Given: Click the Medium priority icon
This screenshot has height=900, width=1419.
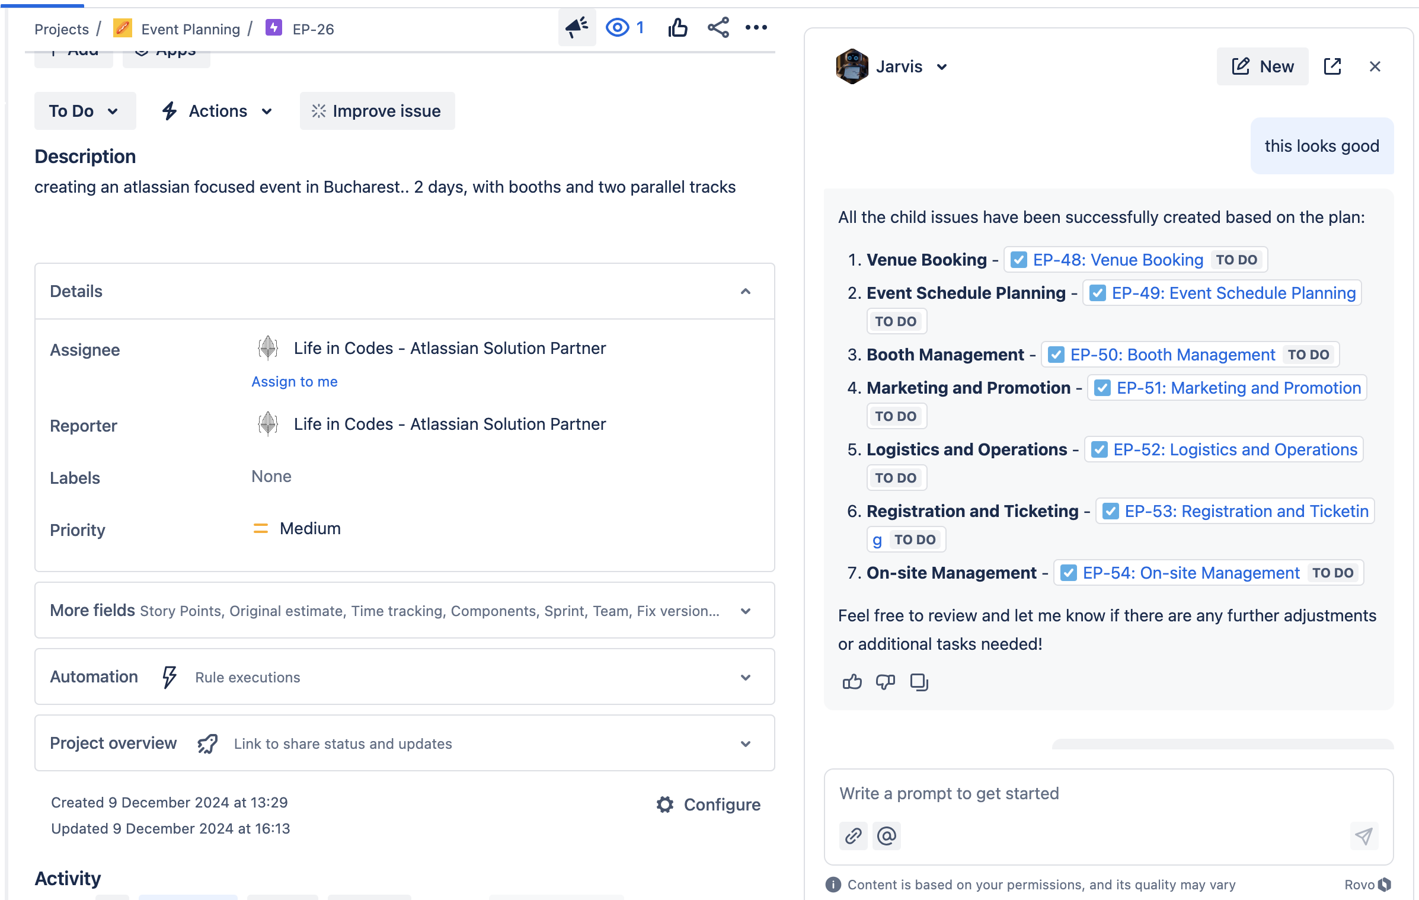Looking at the screenshot, I should [260, 529].
